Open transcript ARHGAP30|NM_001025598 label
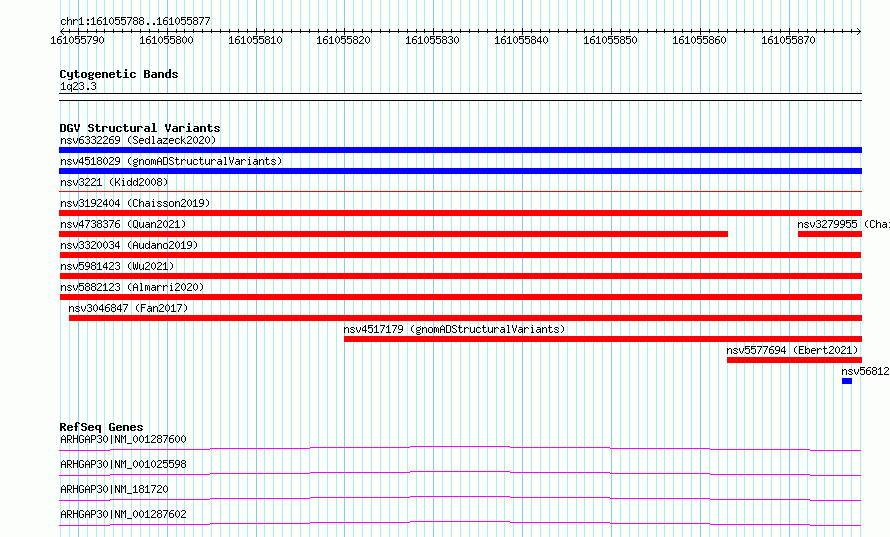The image size is (890, 537). coord(123,464)
